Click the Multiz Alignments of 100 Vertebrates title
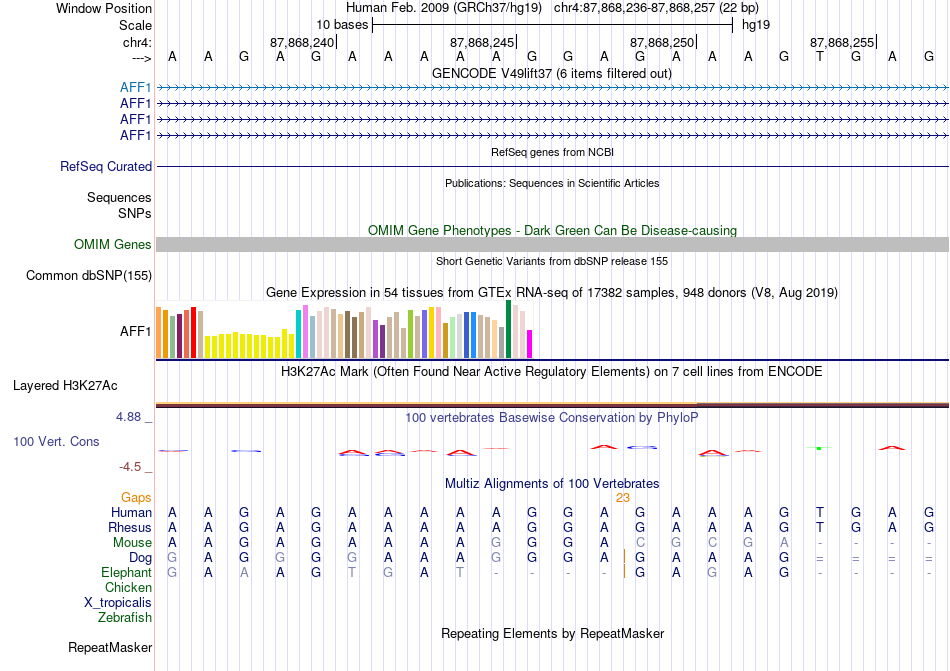Image resolution: width=950 pixels, height=671 pixels. [552, 483]
